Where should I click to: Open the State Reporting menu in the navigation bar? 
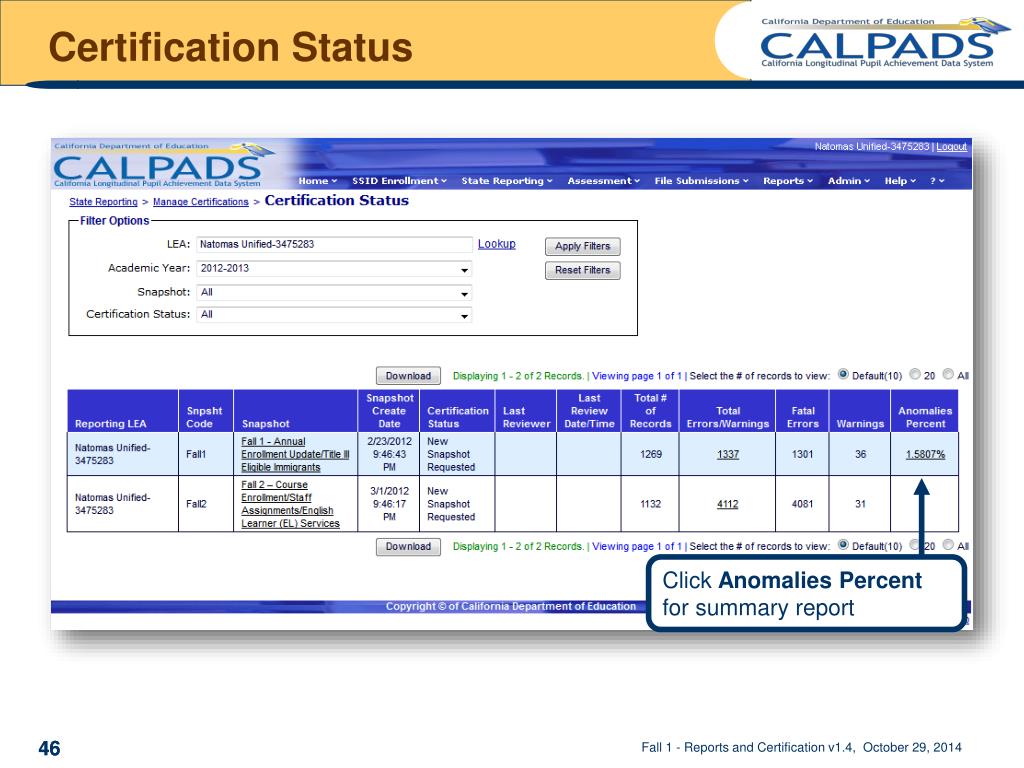tap(507, 181)
